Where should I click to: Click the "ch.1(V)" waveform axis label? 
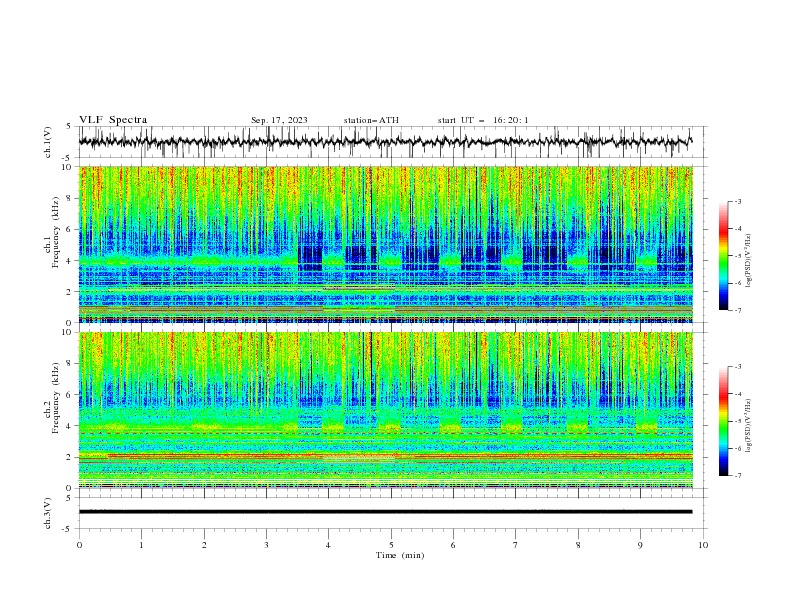pos(48,142)
